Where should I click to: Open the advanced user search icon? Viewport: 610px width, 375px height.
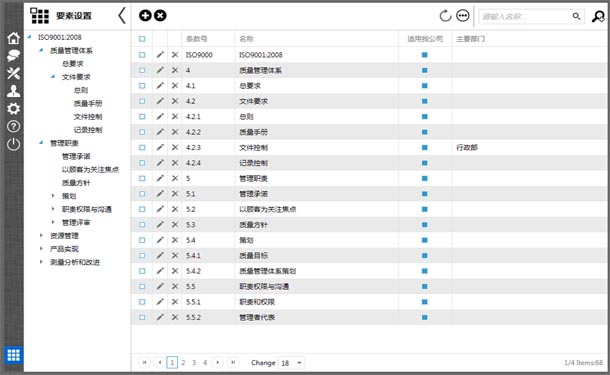598,16
